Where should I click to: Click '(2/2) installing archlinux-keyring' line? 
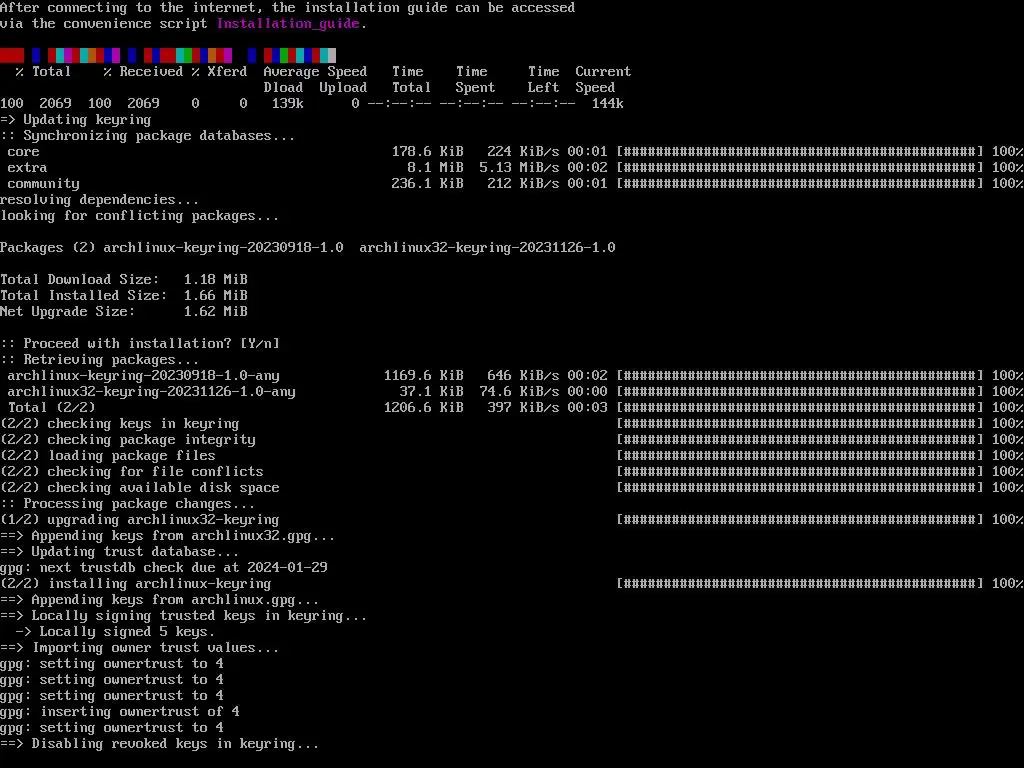[x=135, y=584]
